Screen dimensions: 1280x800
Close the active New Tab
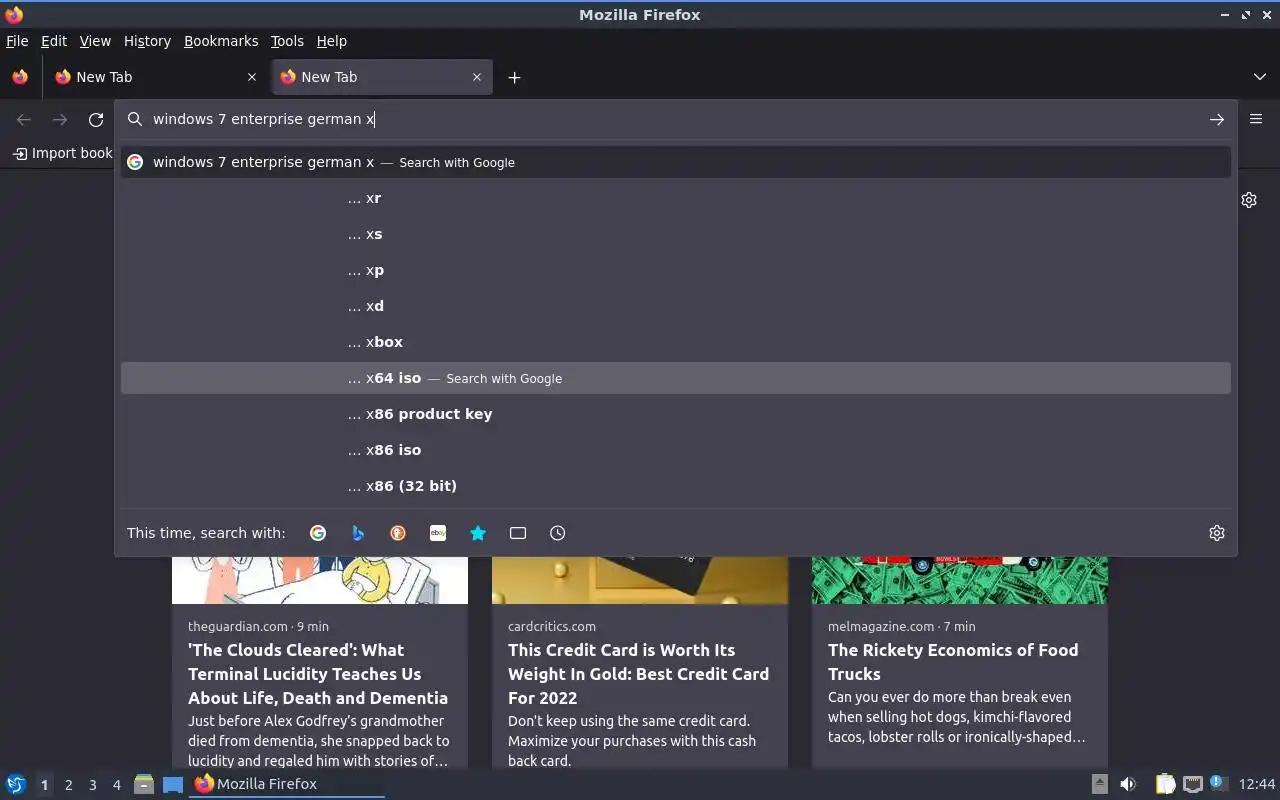477,77
